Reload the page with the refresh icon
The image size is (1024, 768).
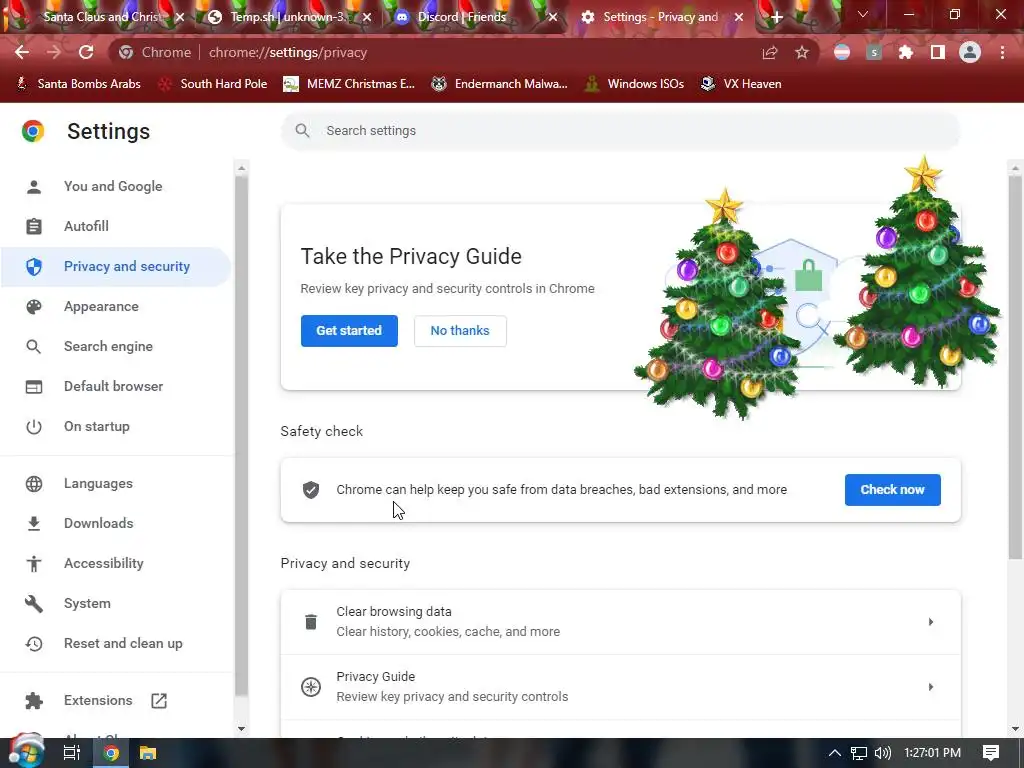tap(86, 52)
